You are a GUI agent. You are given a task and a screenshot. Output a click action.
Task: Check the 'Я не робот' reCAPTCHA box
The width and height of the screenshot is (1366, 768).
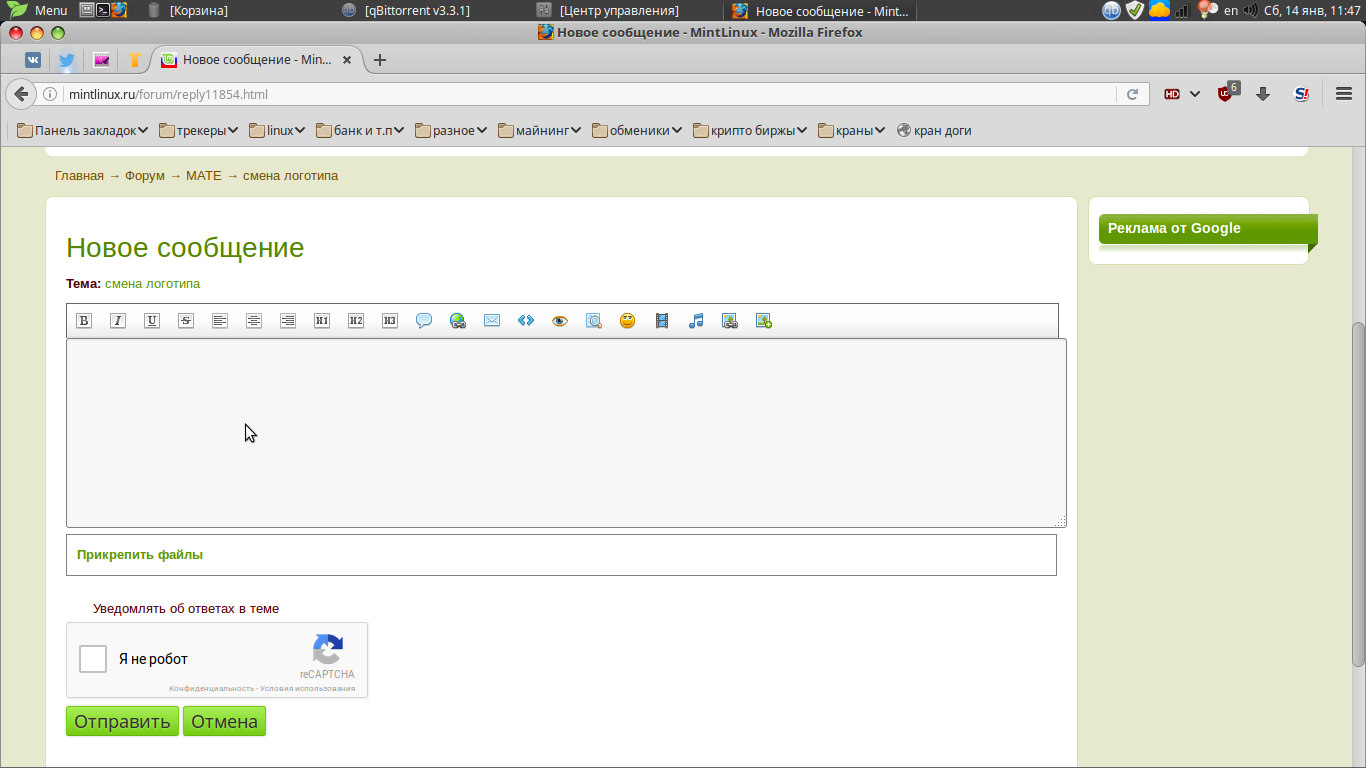93,659
